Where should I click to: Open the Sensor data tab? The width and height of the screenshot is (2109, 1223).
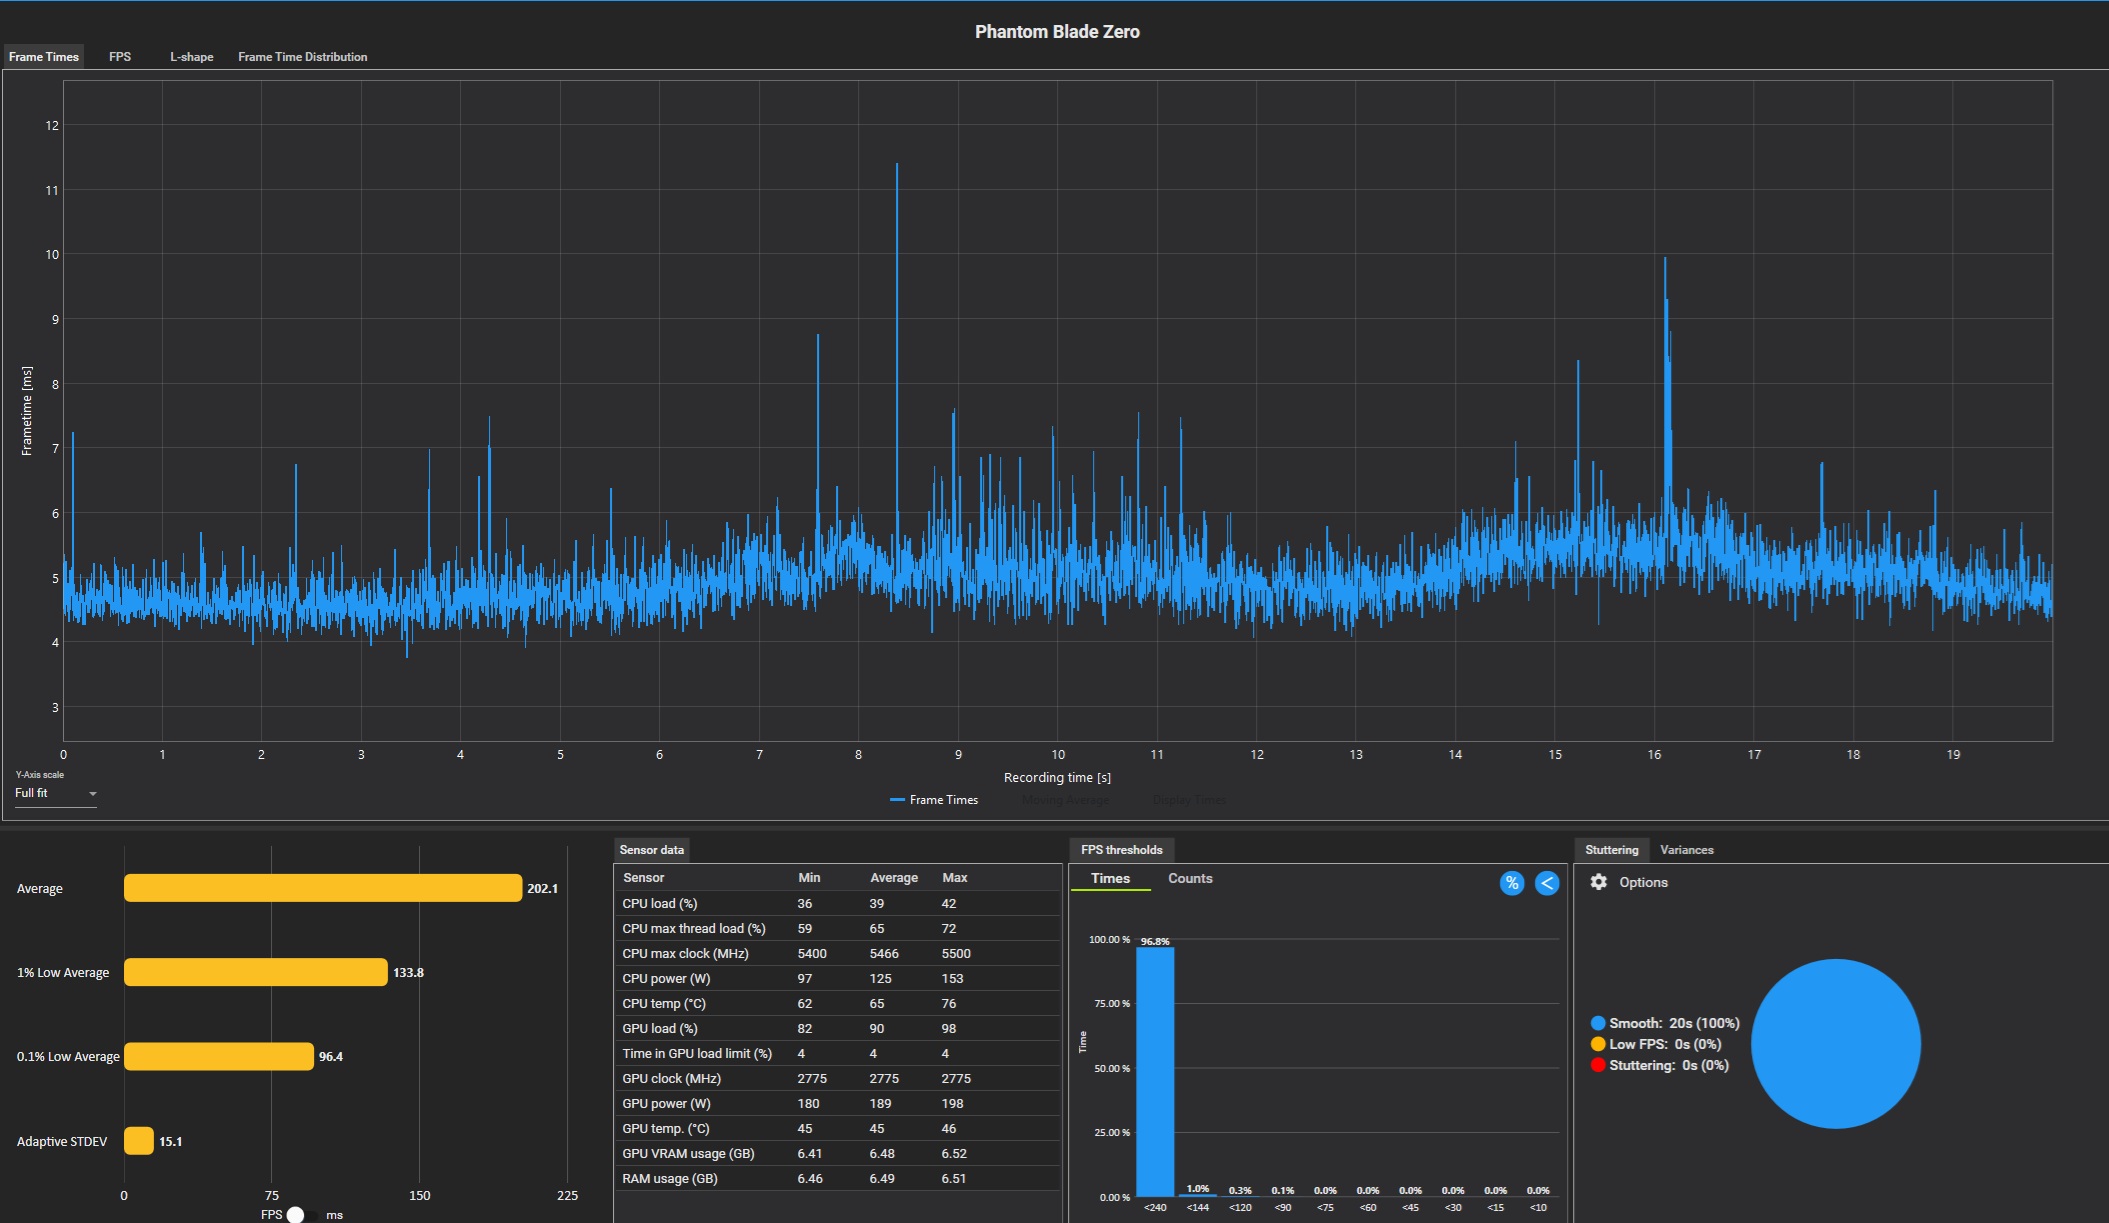click(x=652, y=850)
